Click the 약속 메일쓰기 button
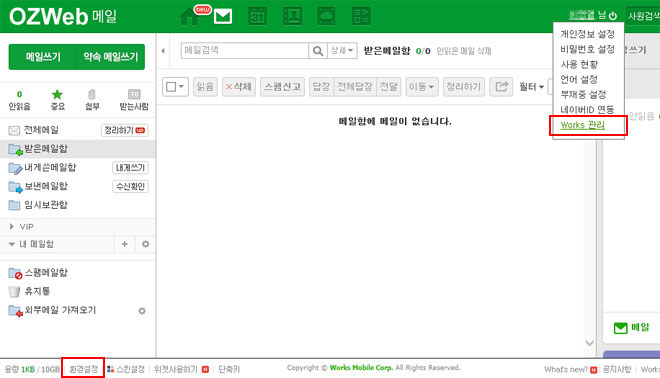Image resolution: width=660 pixels, height=378 pixels. click(x=111, y=57)
